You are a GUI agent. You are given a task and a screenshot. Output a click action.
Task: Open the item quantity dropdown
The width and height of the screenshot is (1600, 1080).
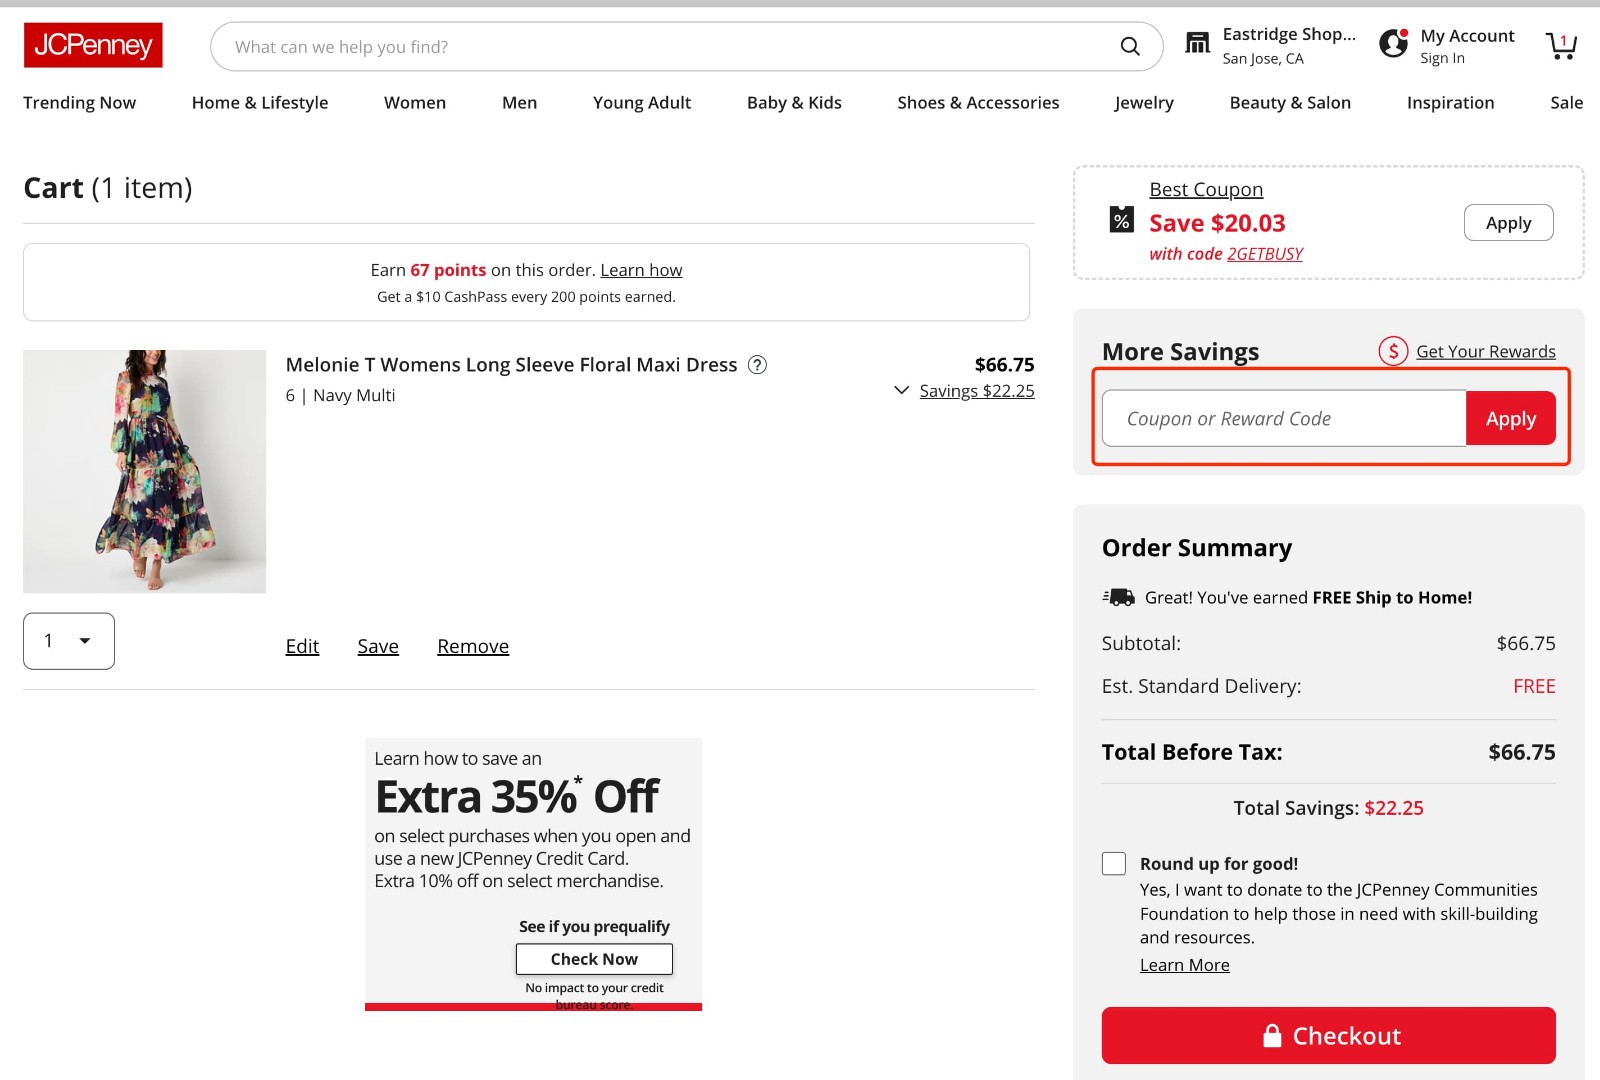pos(68,641)
